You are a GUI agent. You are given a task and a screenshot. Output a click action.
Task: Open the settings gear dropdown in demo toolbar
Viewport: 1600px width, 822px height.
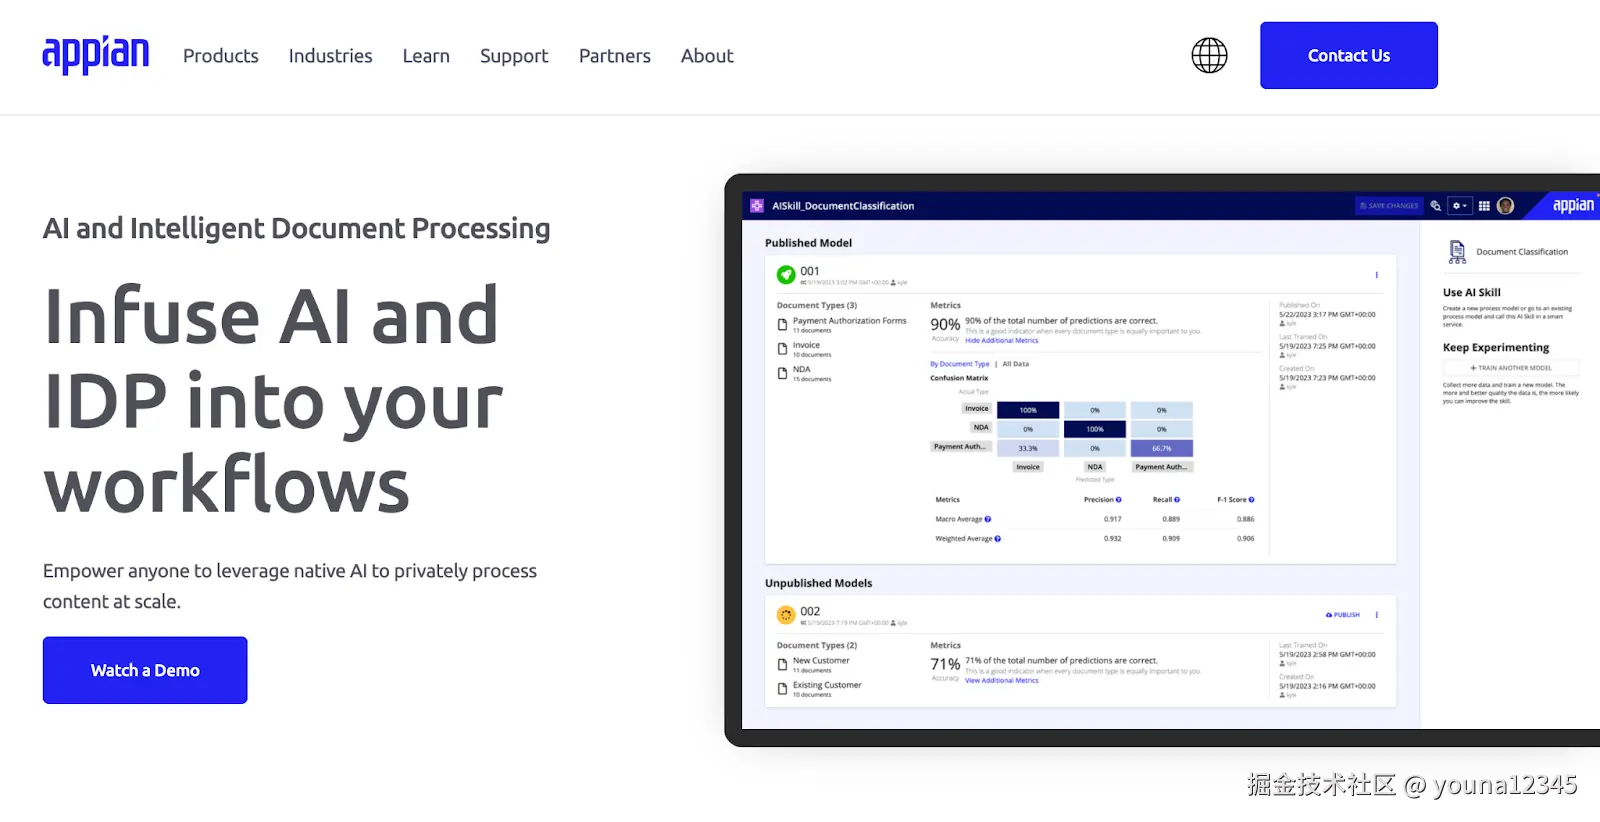1460,205
